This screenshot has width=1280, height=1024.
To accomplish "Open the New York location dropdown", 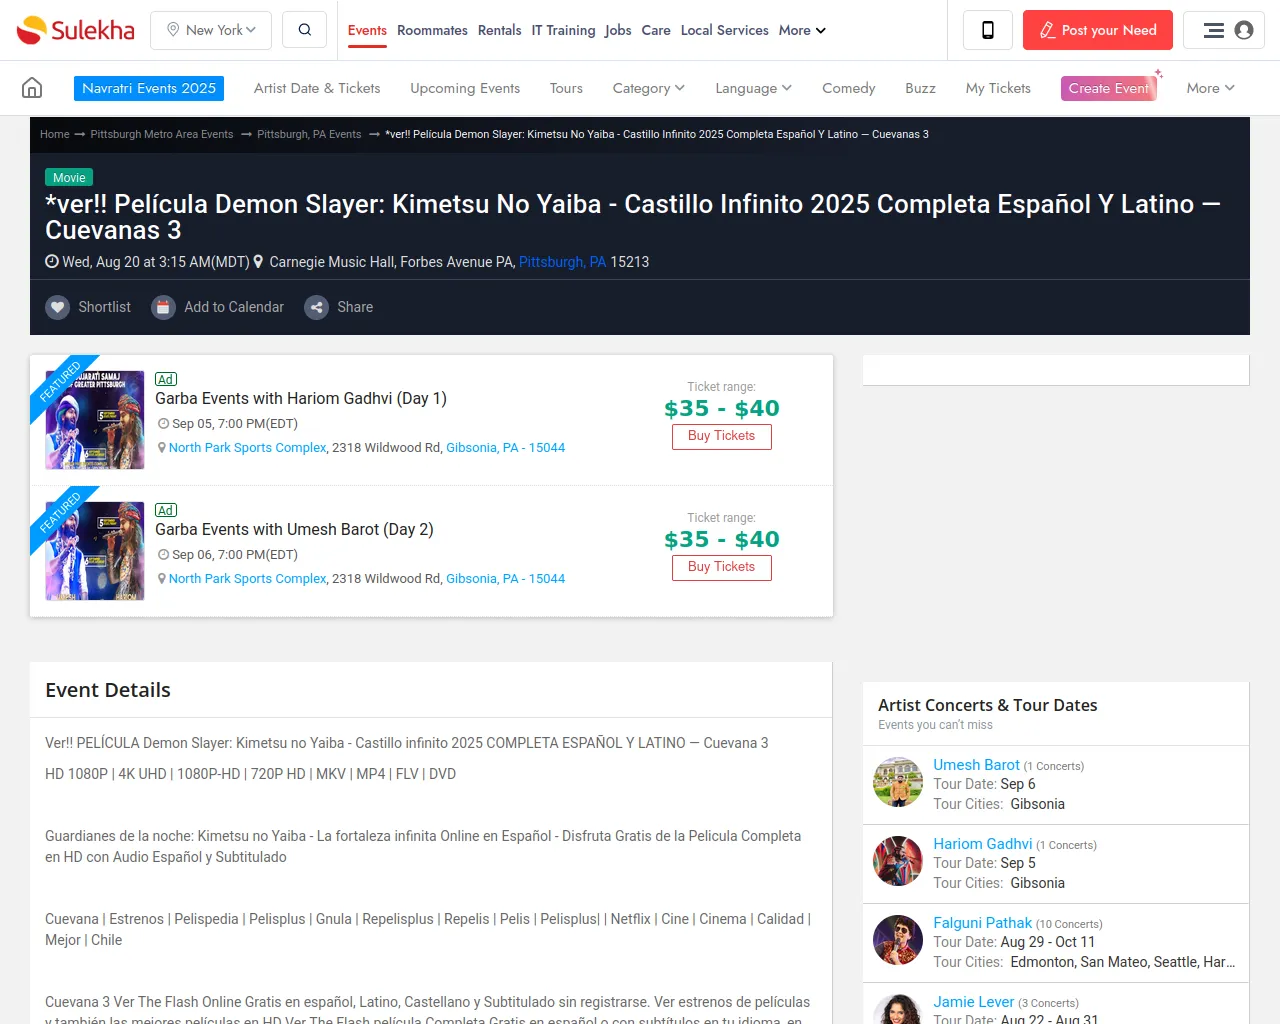I will tap(211, 30).
